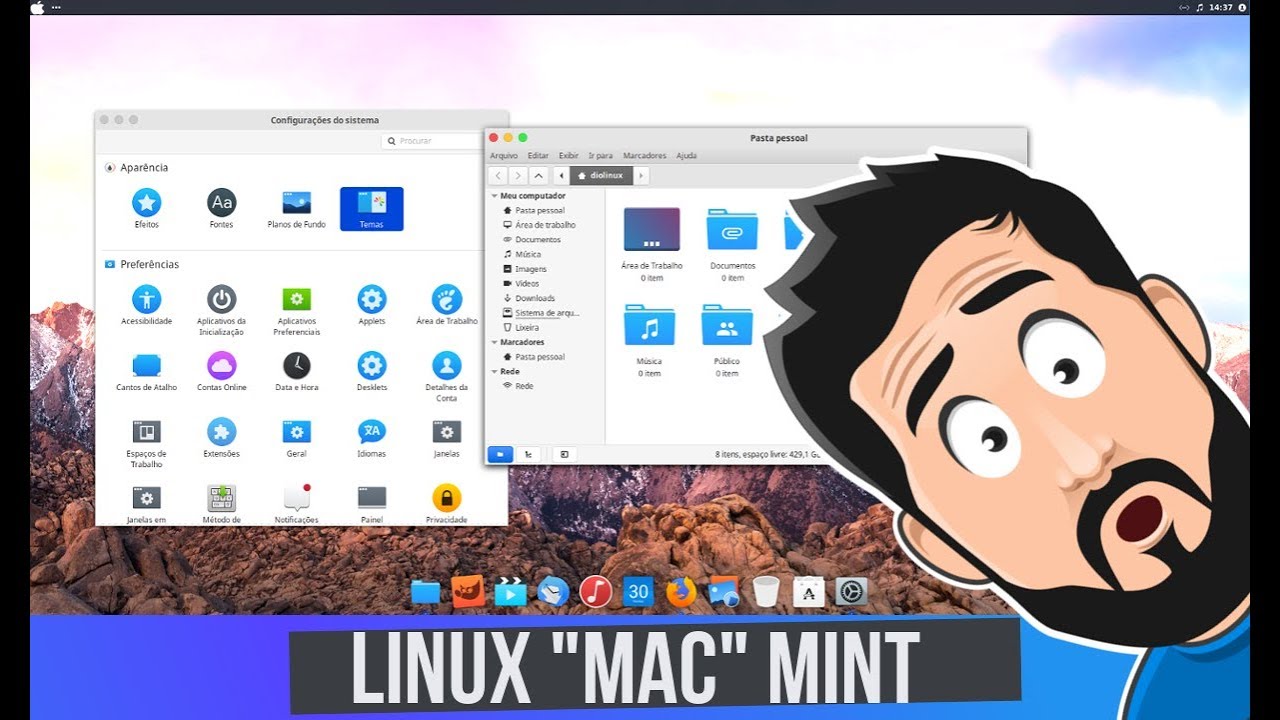
Task: Open the Marcadores menu
Action: [645, 156]
